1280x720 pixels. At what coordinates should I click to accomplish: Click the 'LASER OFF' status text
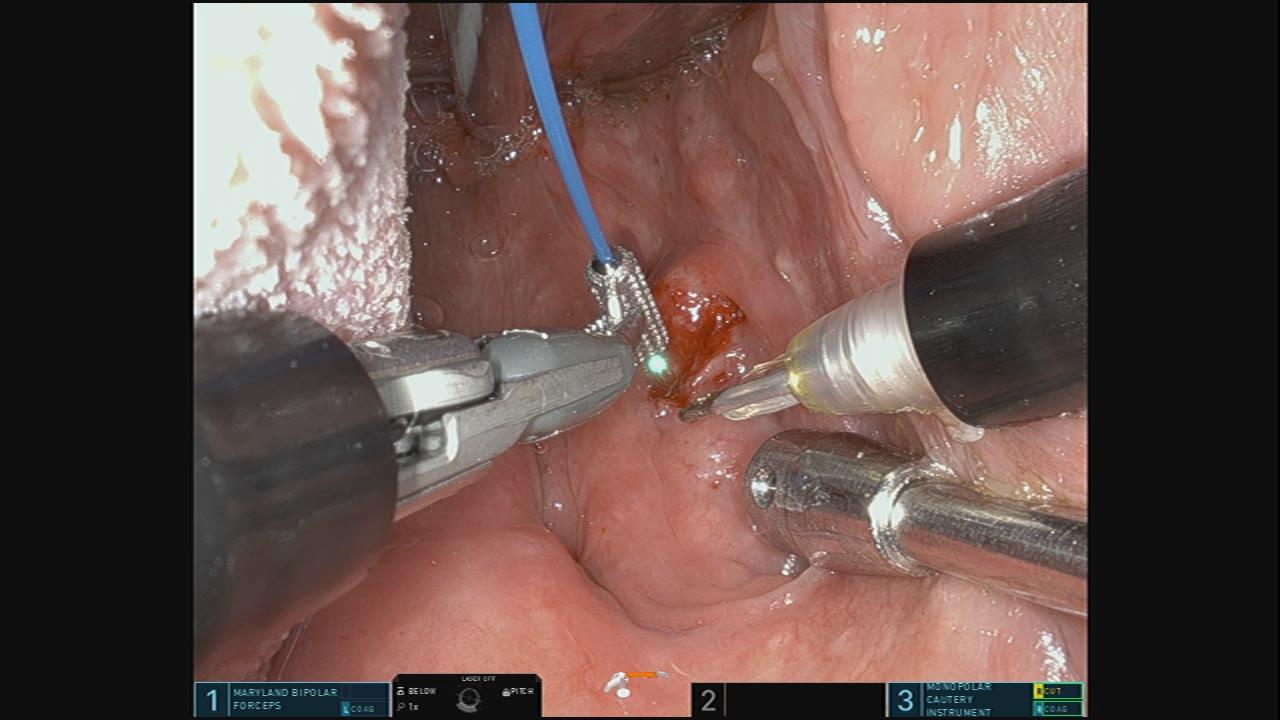pyautogui.click(x=478, y=678)
